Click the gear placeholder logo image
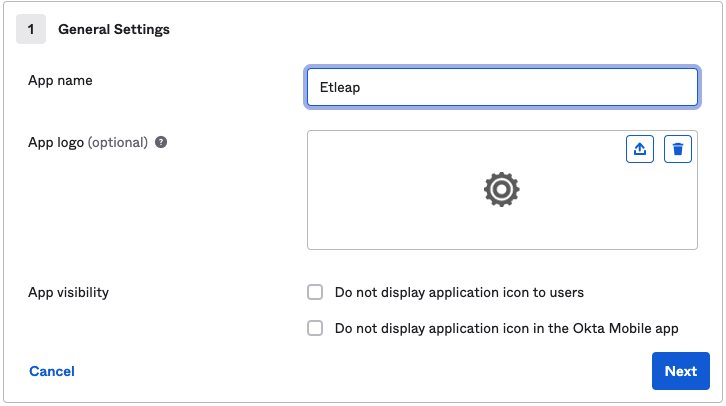Image resolution: width=726 pixels, height=406 pixels. [x=501, y=188]
